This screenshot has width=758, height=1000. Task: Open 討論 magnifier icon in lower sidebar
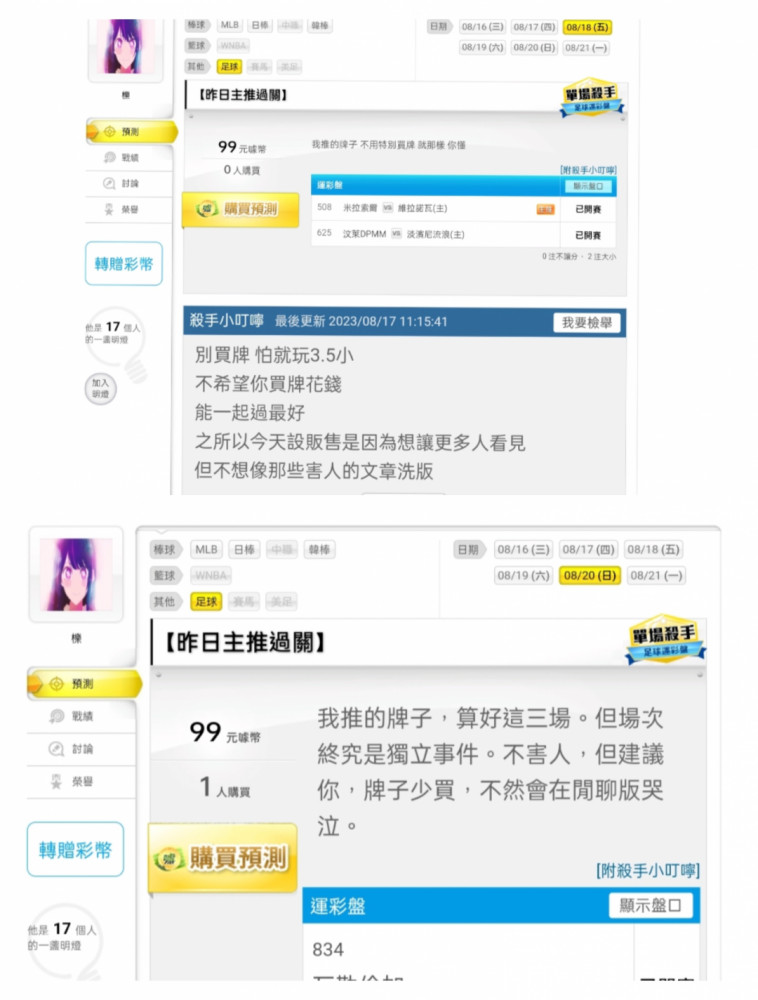[x=56, y=749]
